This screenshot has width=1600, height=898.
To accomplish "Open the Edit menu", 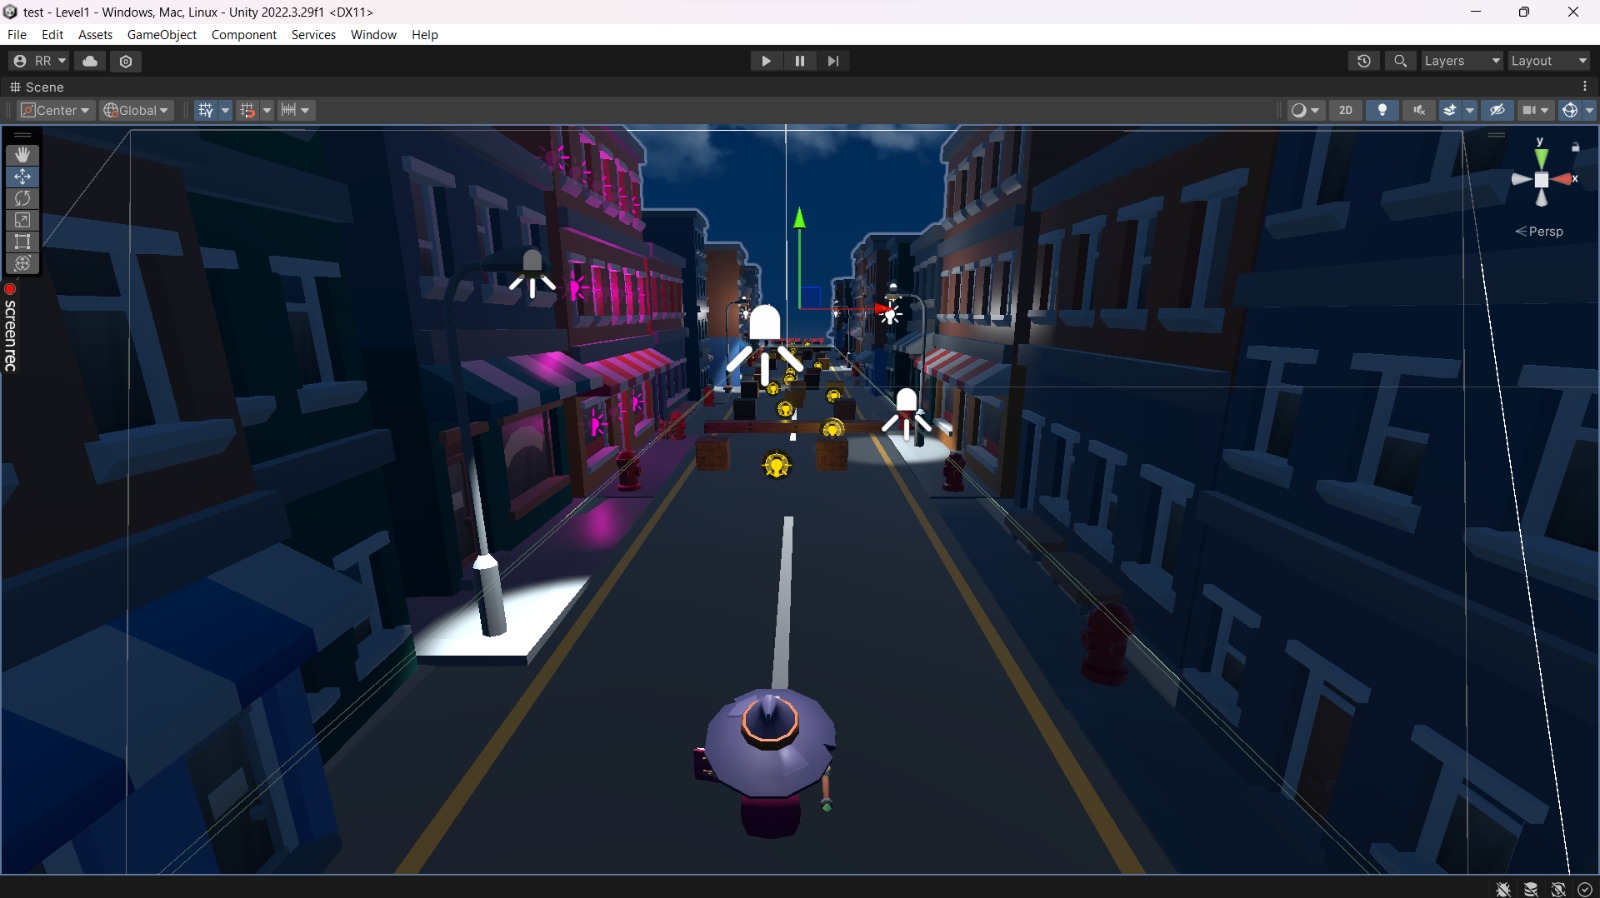I will (53, 34).
